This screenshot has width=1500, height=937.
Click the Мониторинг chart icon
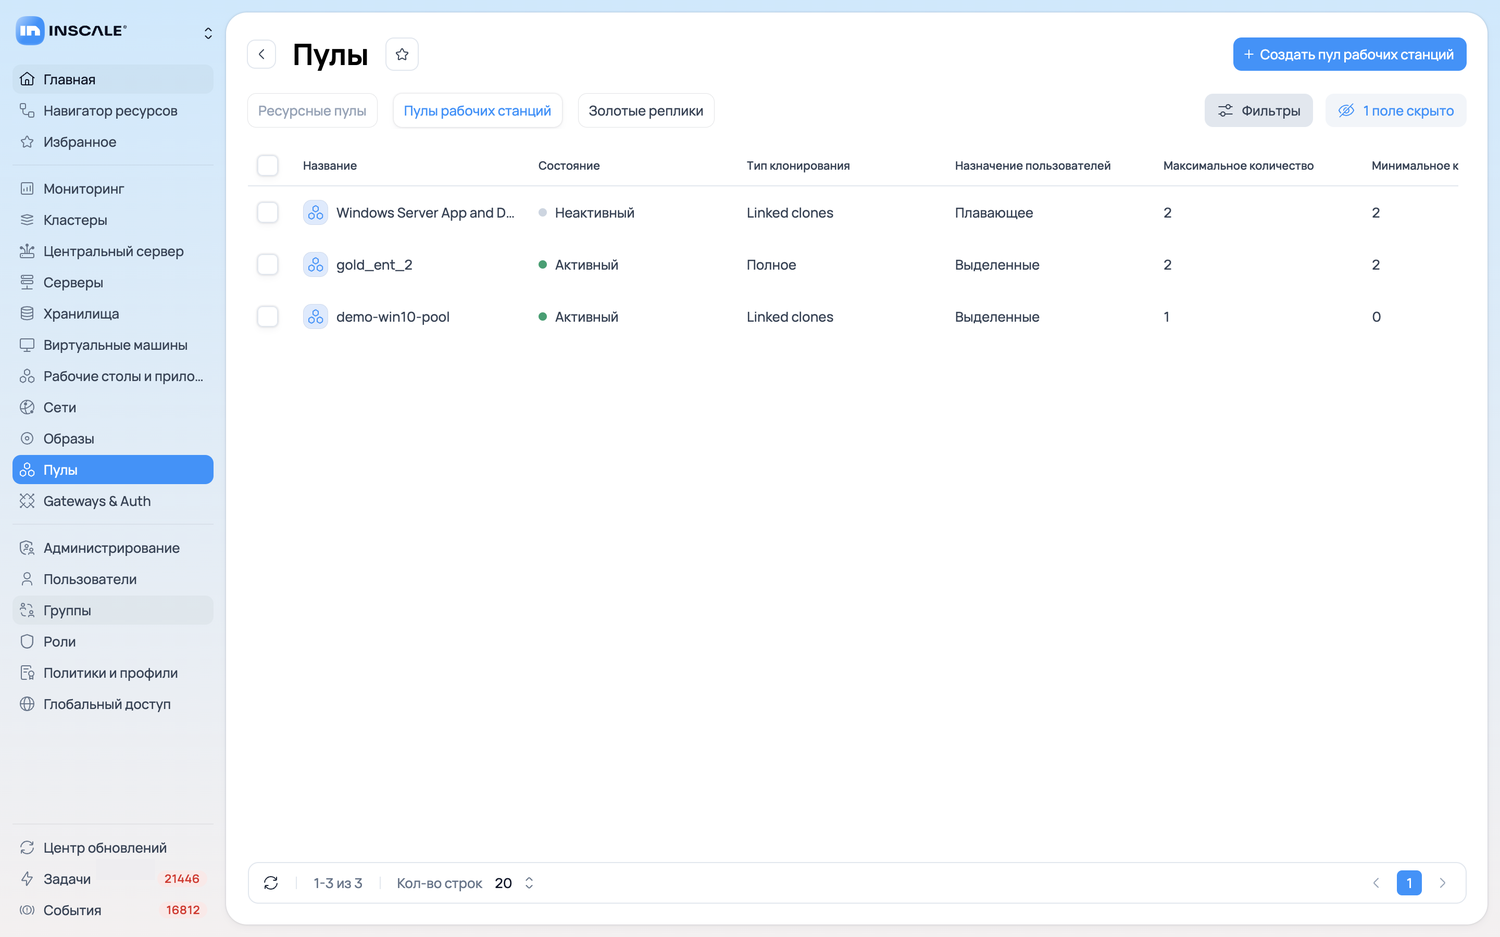point(27,188)
